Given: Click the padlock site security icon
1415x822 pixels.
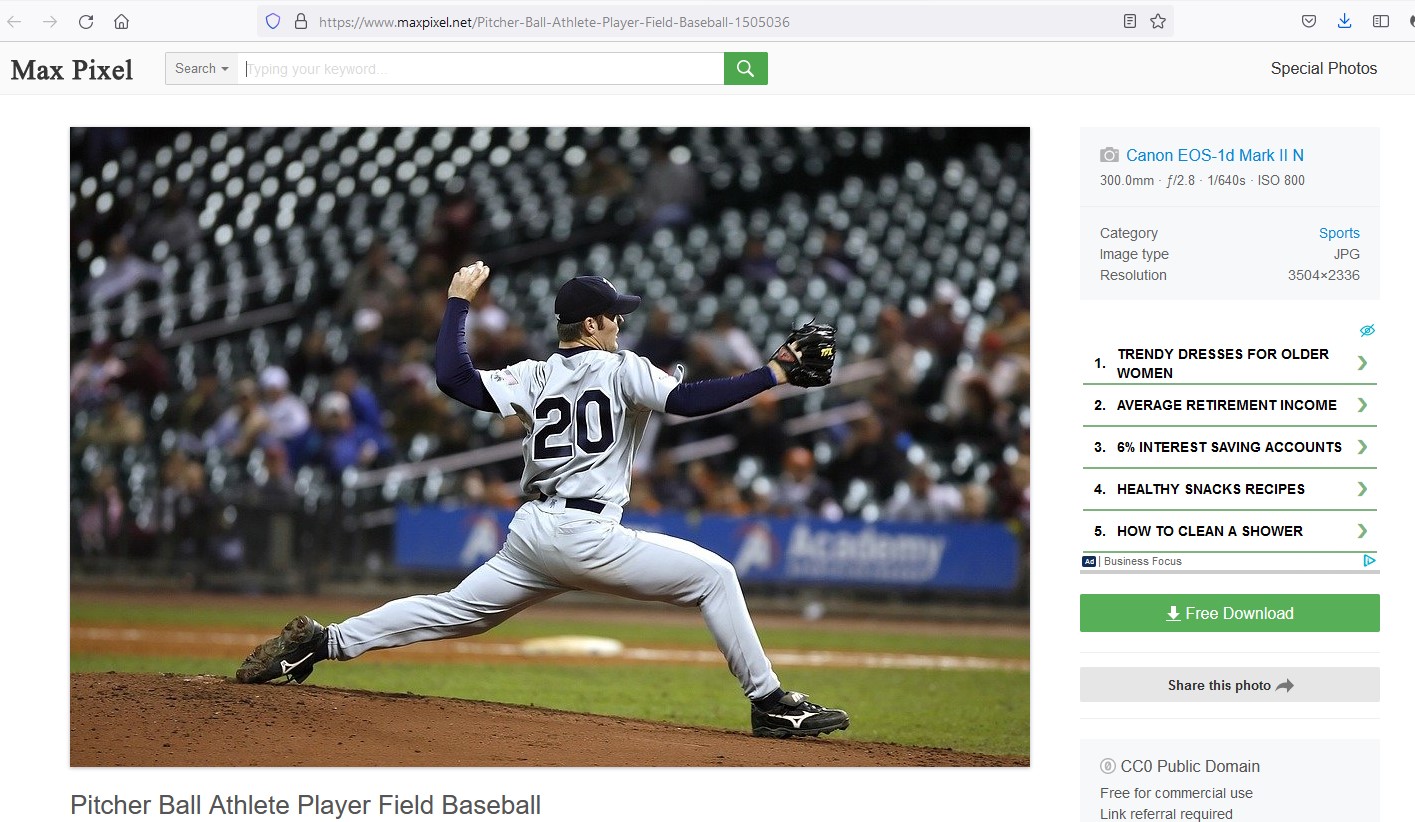Looking at the screenshot, I should [300, 21].
